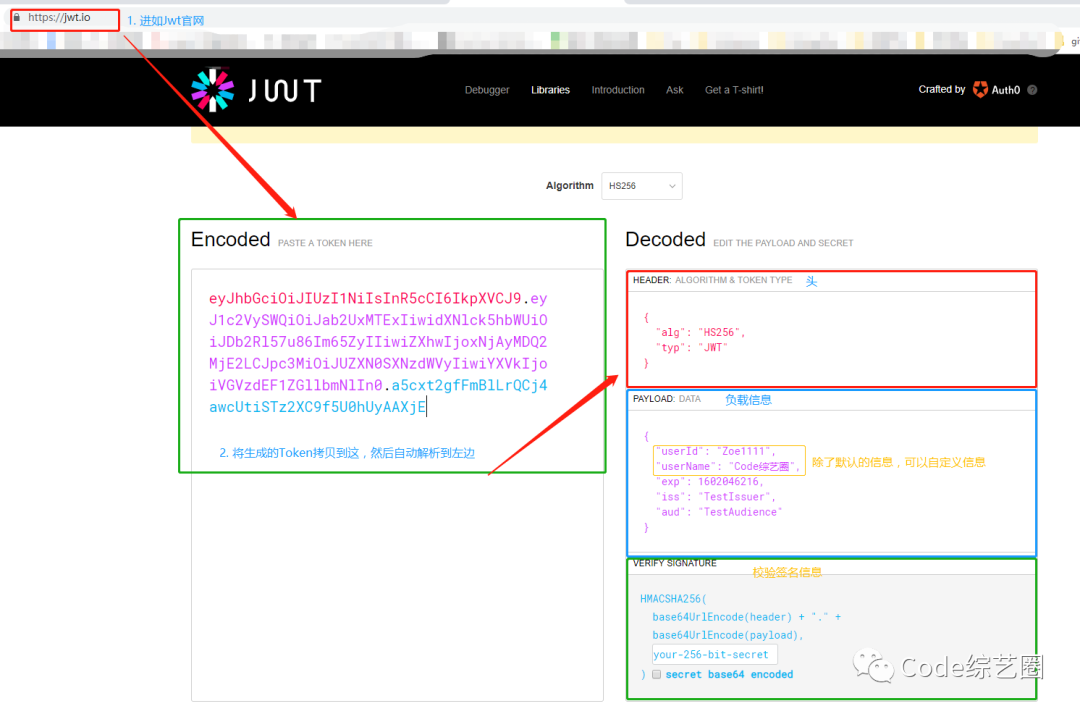Toggle secret base64 encoded checkbox
Viewport: 1080px width, 714px height.
pyautogui.click(x=656, y=675)
